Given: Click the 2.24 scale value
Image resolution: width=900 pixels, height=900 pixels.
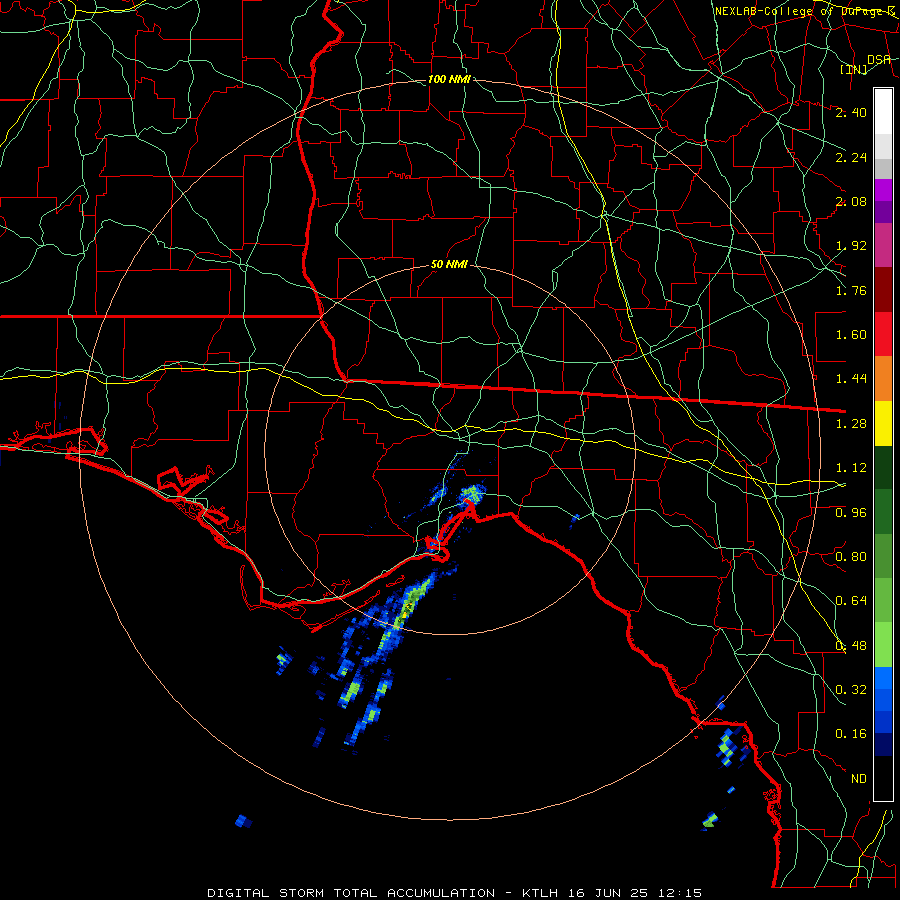Looking at the screenshot, I should tap(851, 157).
